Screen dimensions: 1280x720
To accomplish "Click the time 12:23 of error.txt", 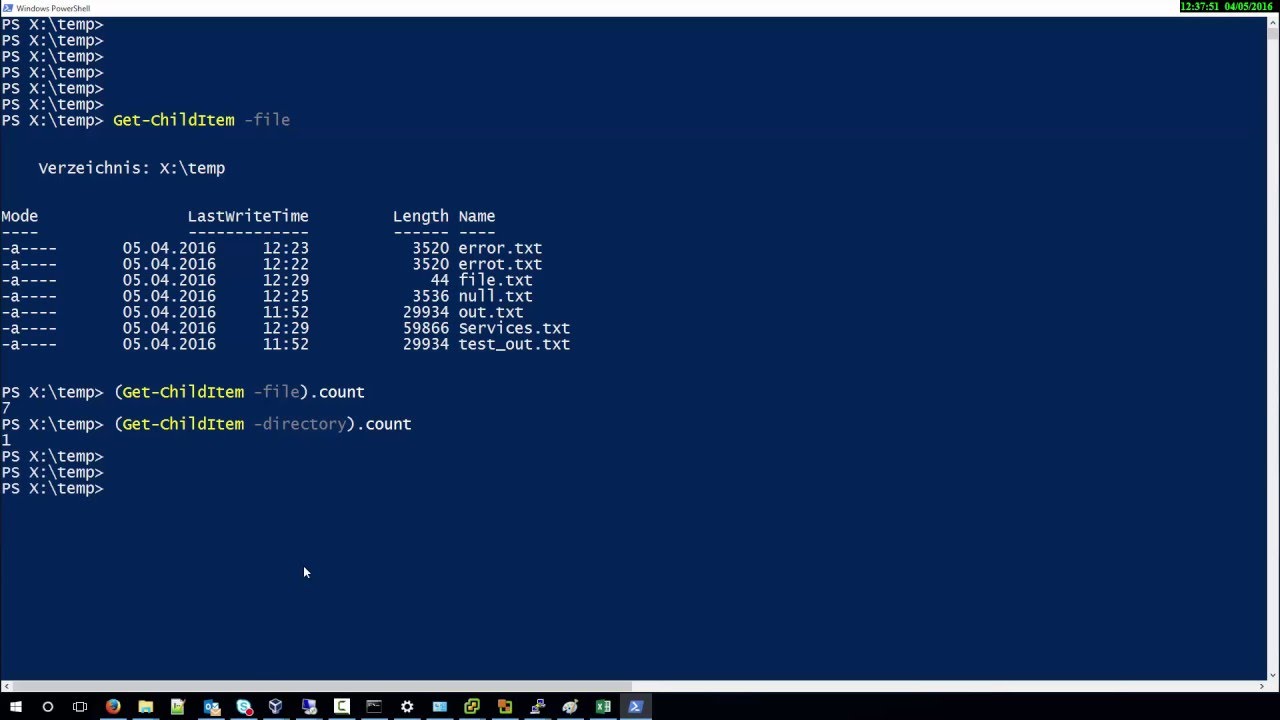I will pyautogui.click(x=285, y=248).
